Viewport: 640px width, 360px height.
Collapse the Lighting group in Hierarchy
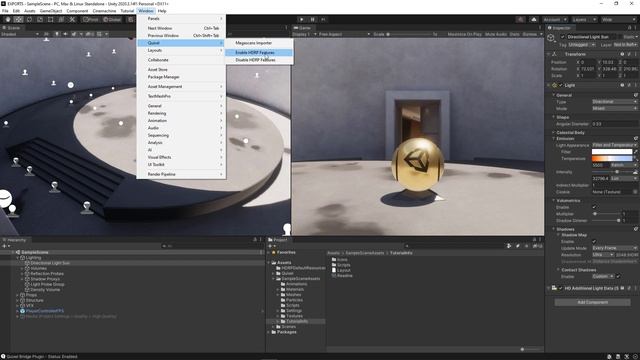coord(18,258)
